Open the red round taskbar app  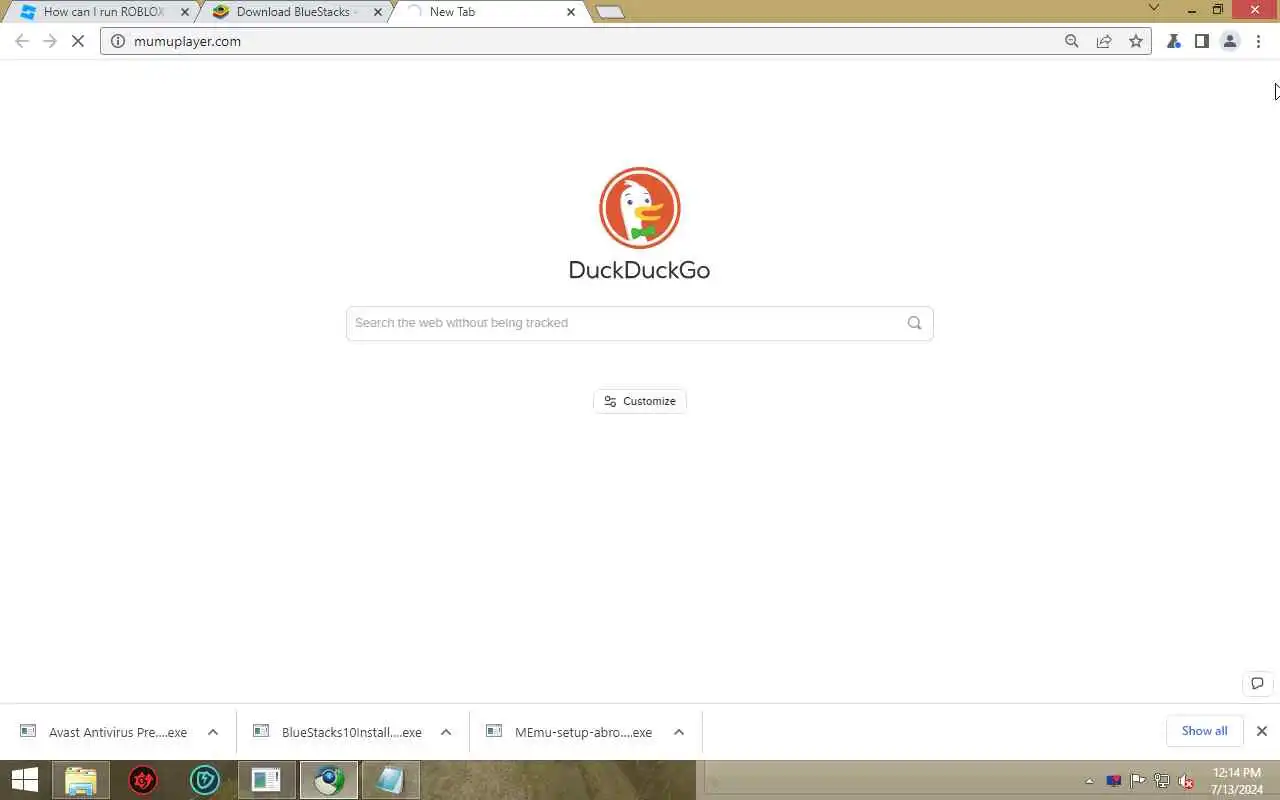point(143,780)
